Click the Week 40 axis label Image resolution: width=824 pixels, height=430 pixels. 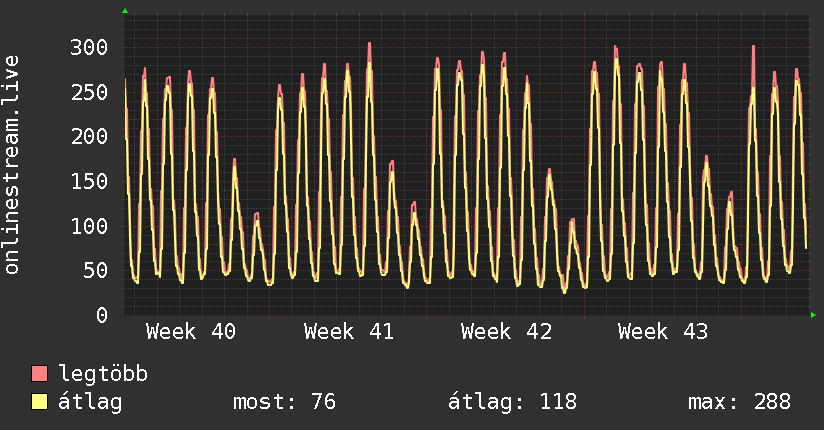coord(191,332)
